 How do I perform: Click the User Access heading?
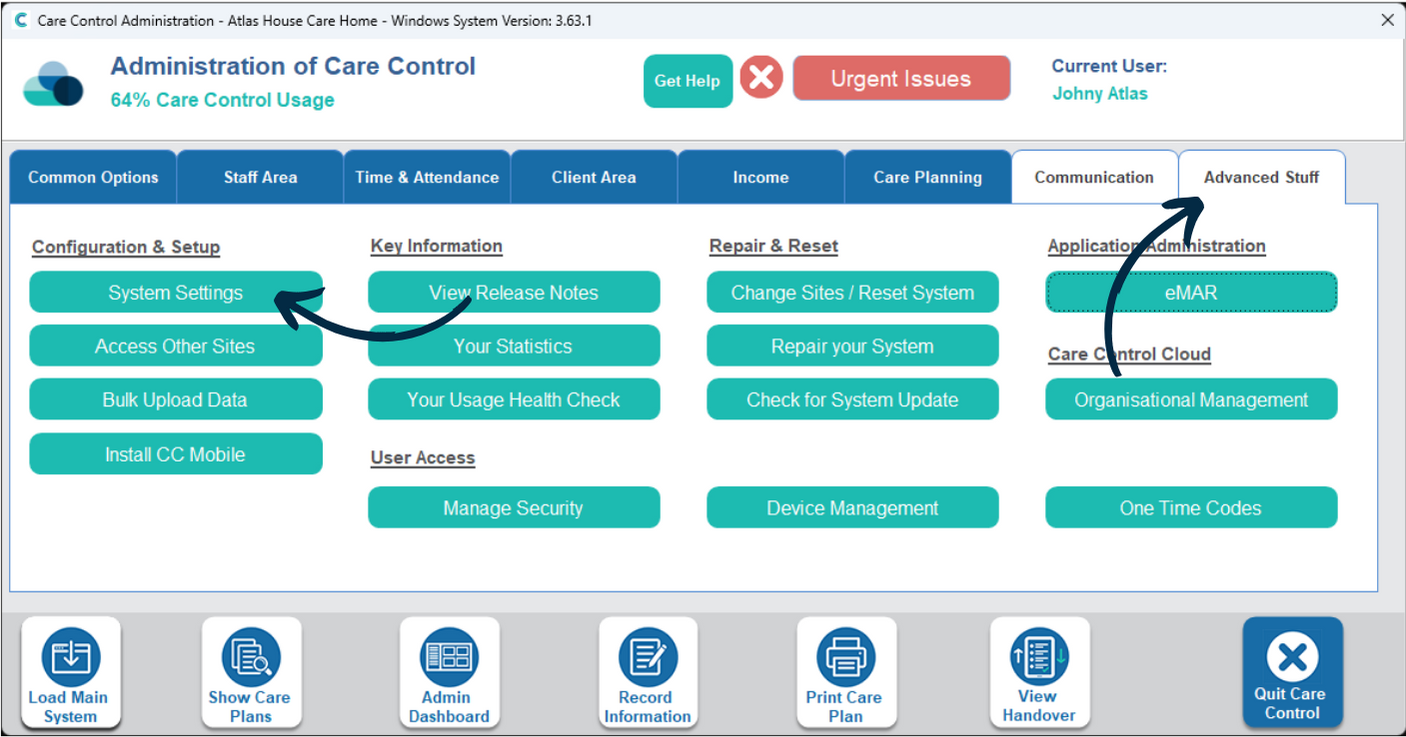click(422, 458)
